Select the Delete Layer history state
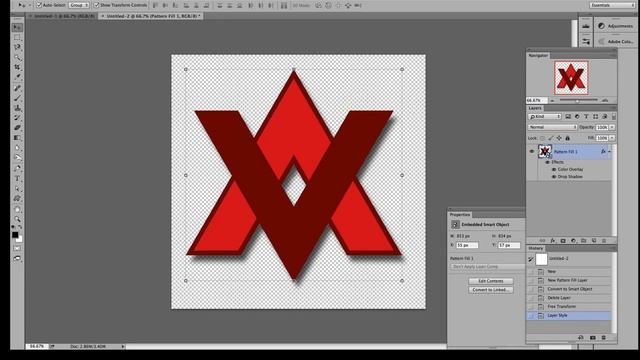Image resolution: width=640 pixels, height=360 pixels. [x=569, y=298]
